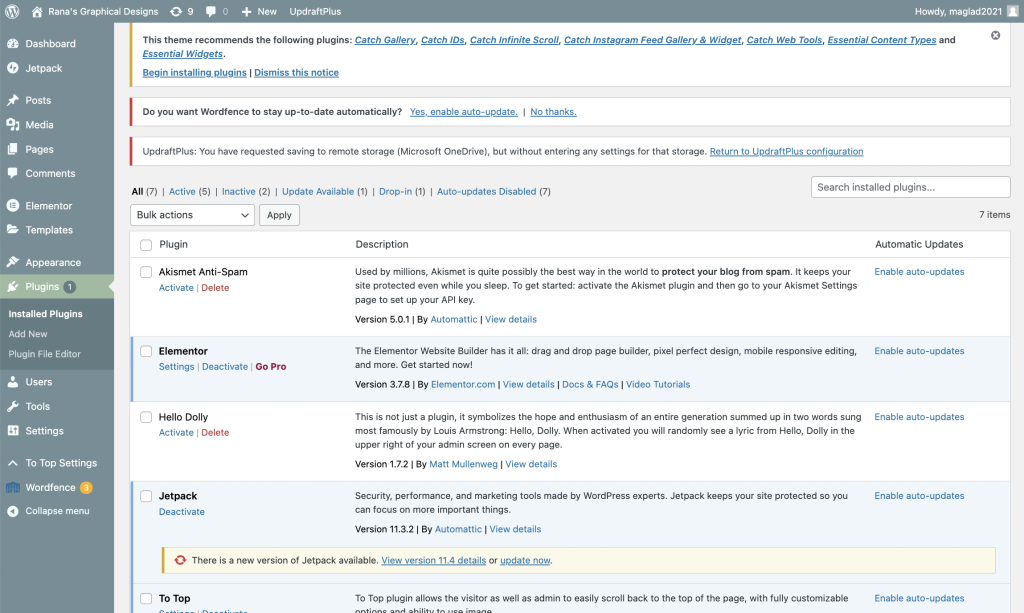Viewport: 1024px width, 613px height.
Task: Select Installed Plugins submenu item
Action: coord(46,313)
